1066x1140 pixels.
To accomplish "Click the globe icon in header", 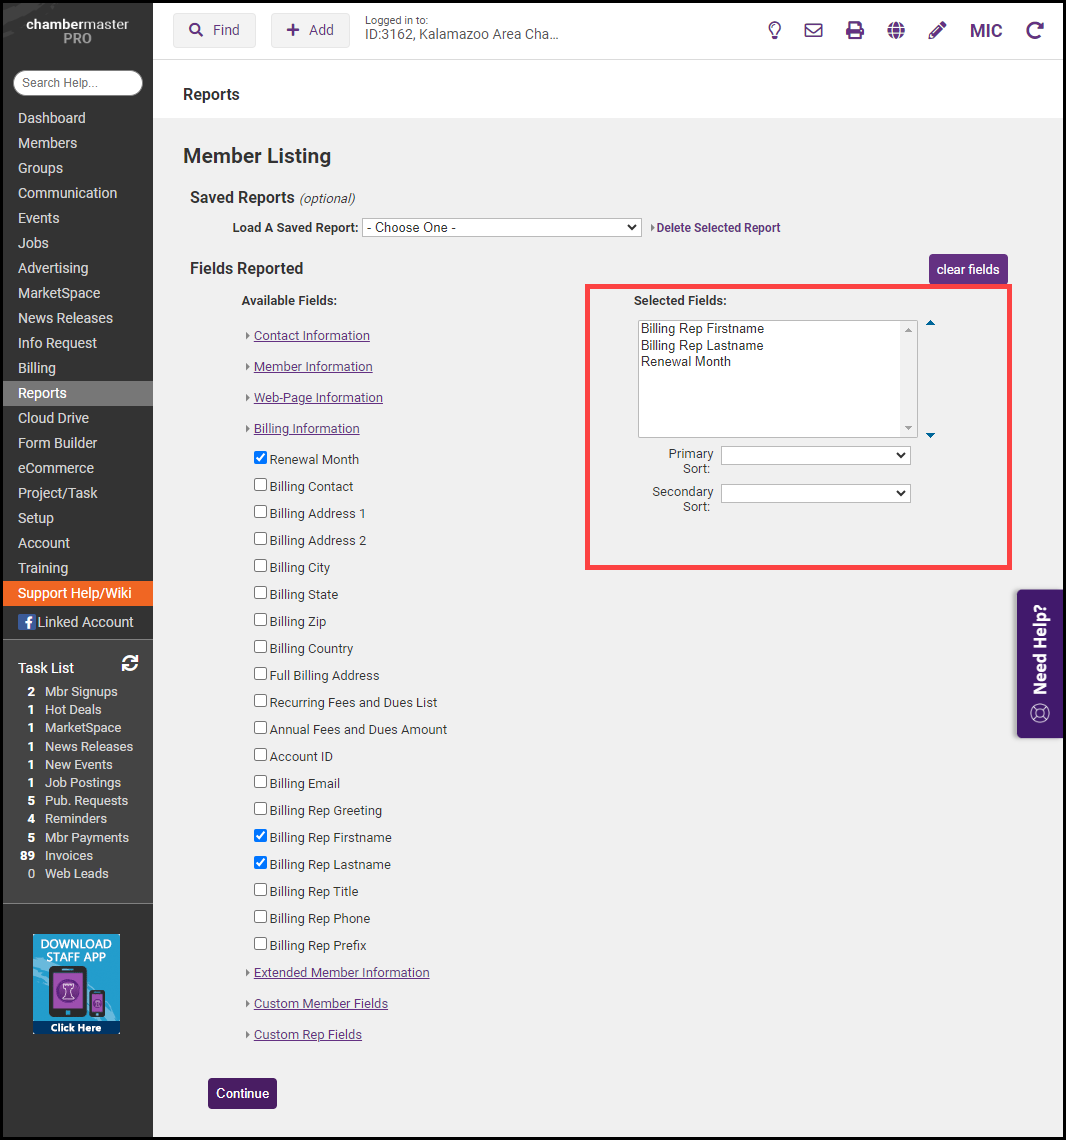I will click(x=896, y=30).
